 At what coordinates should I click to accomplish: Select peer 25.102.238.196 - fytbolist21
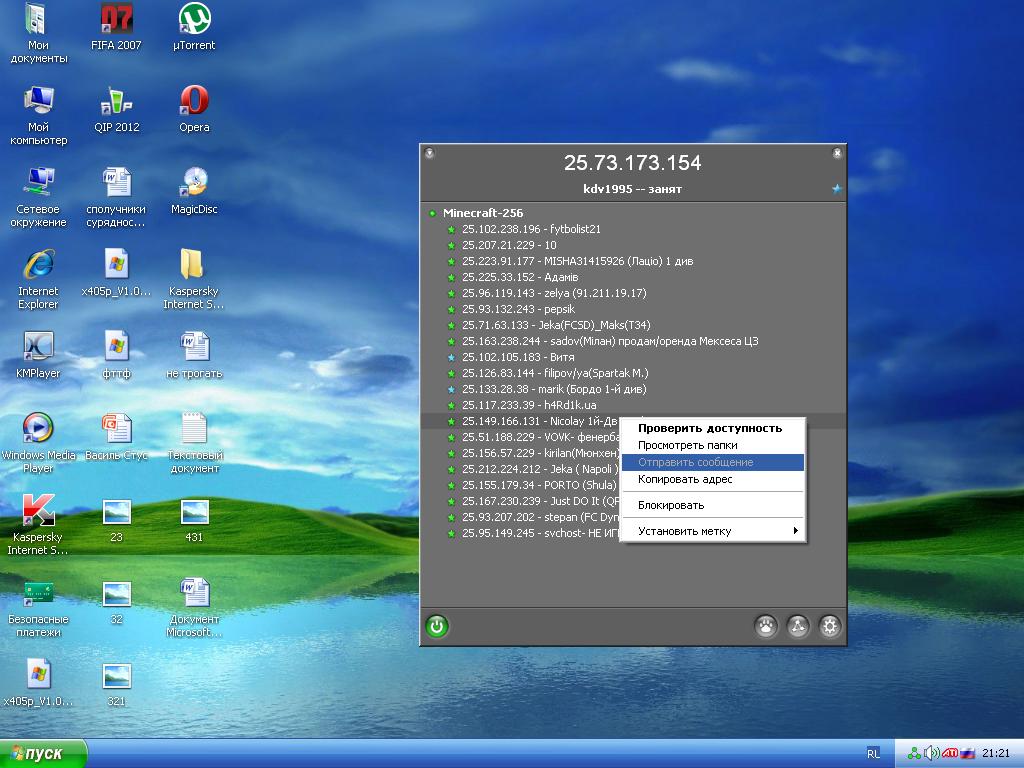click(x=531, y=229)
